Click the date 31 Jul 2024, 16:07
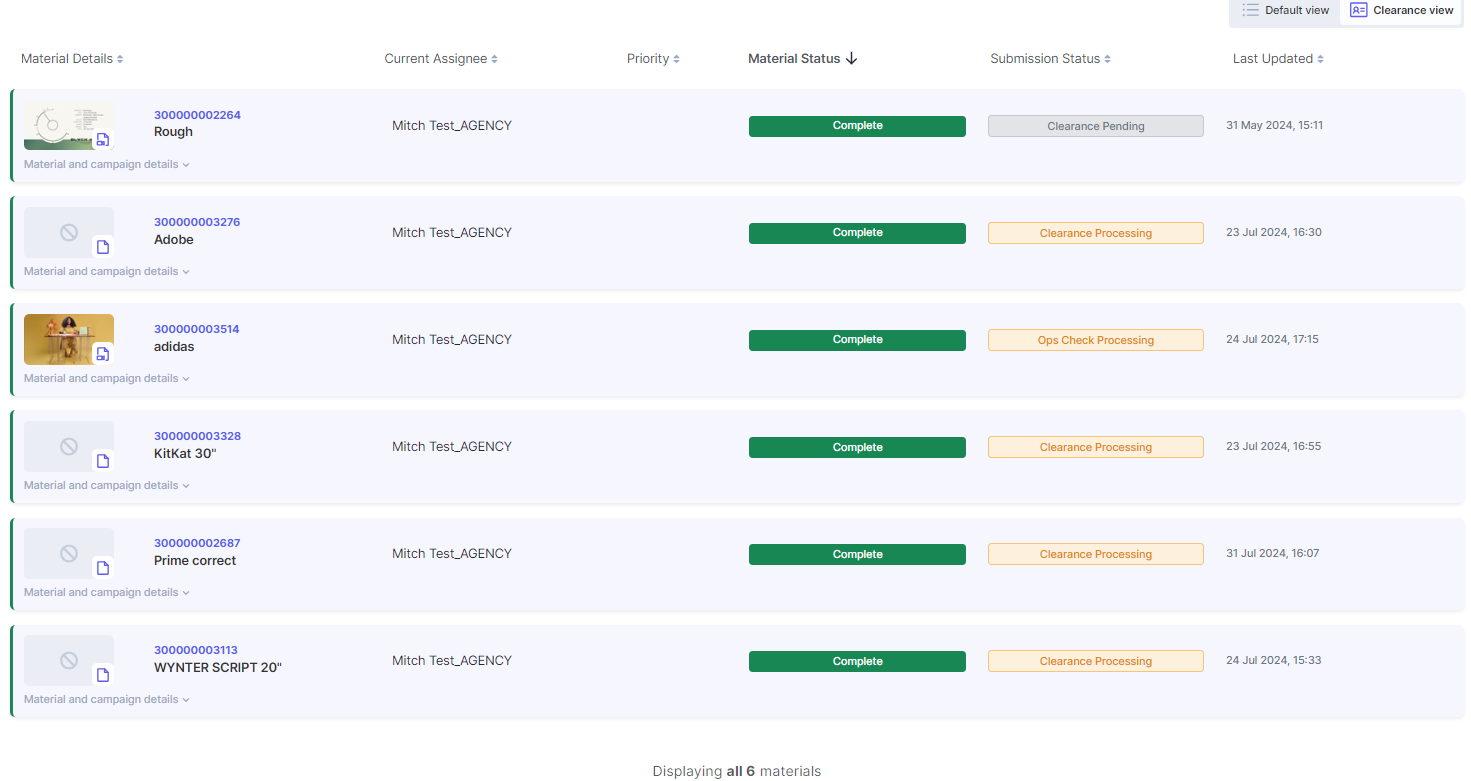 1272,553
